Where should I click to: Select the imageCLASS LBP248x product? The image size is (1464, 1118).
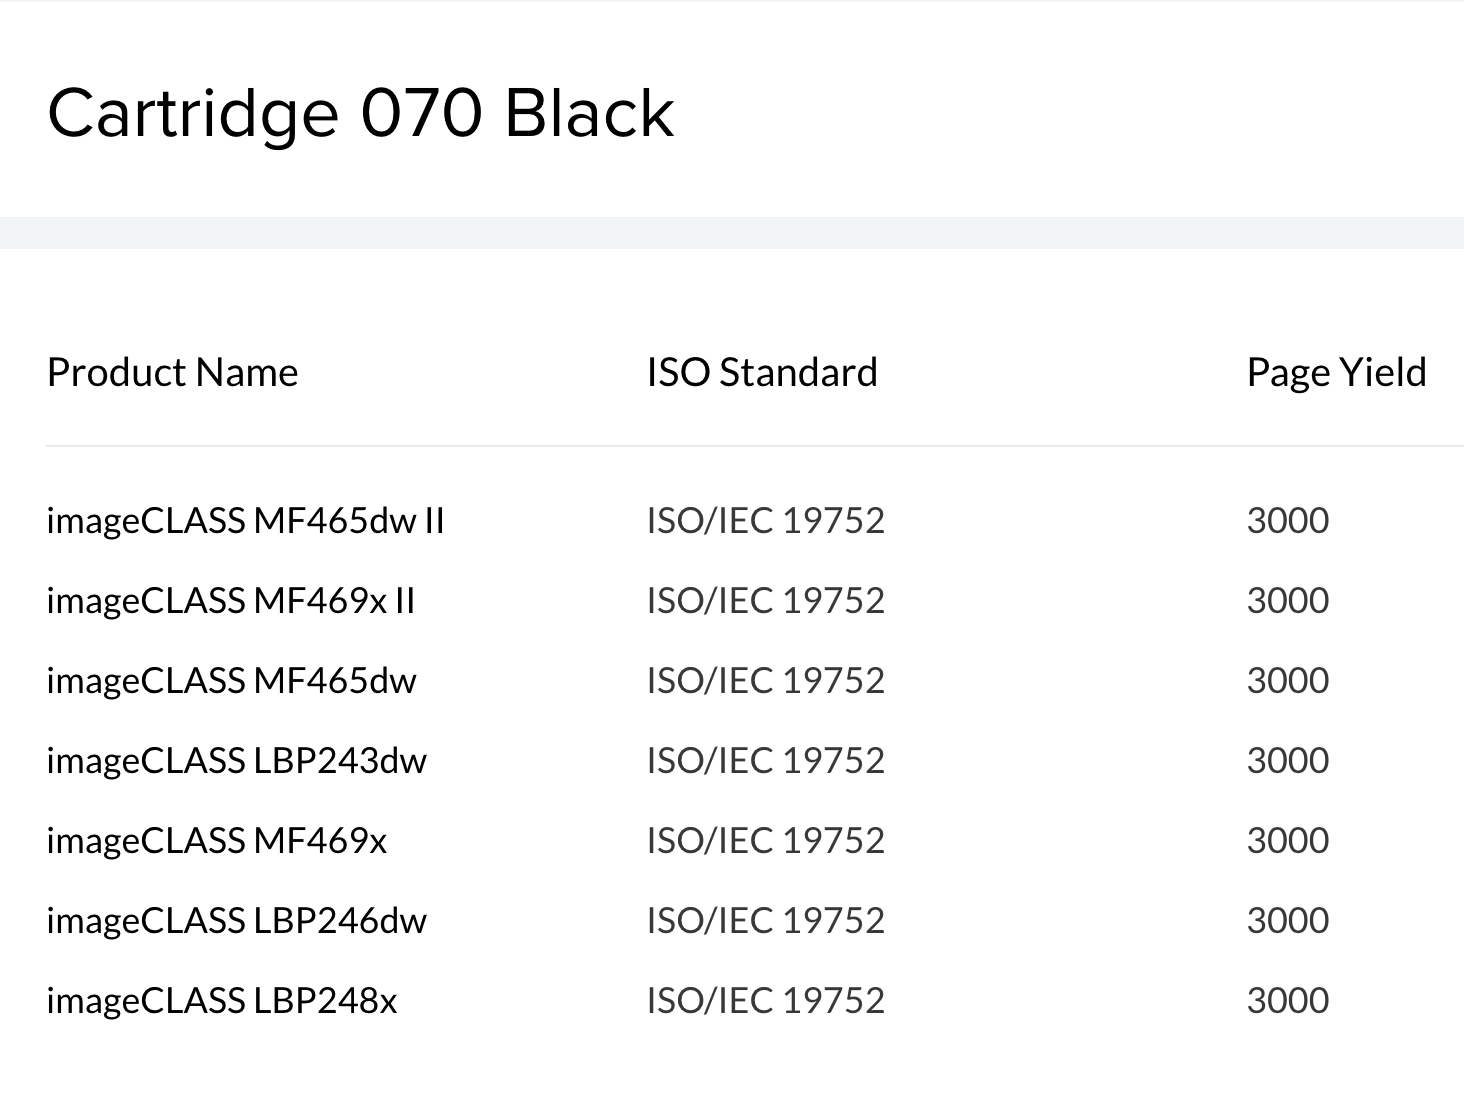[221, 1000]
